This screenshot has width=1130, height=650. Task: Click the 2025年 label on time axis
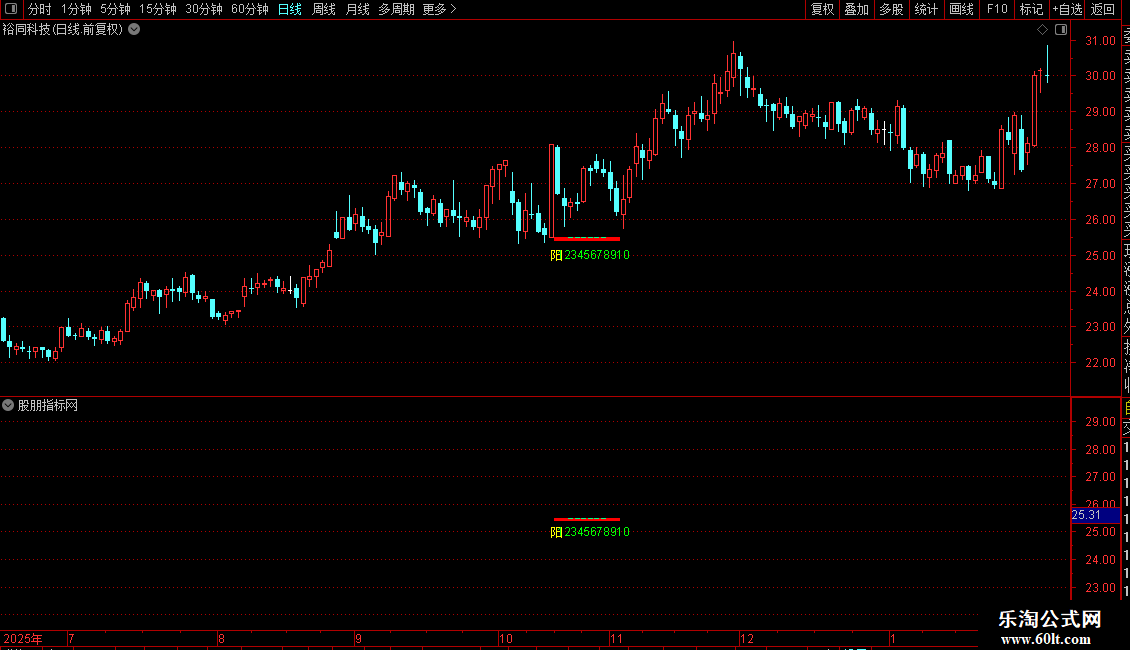pyautogui.click(x=22, y=638)
